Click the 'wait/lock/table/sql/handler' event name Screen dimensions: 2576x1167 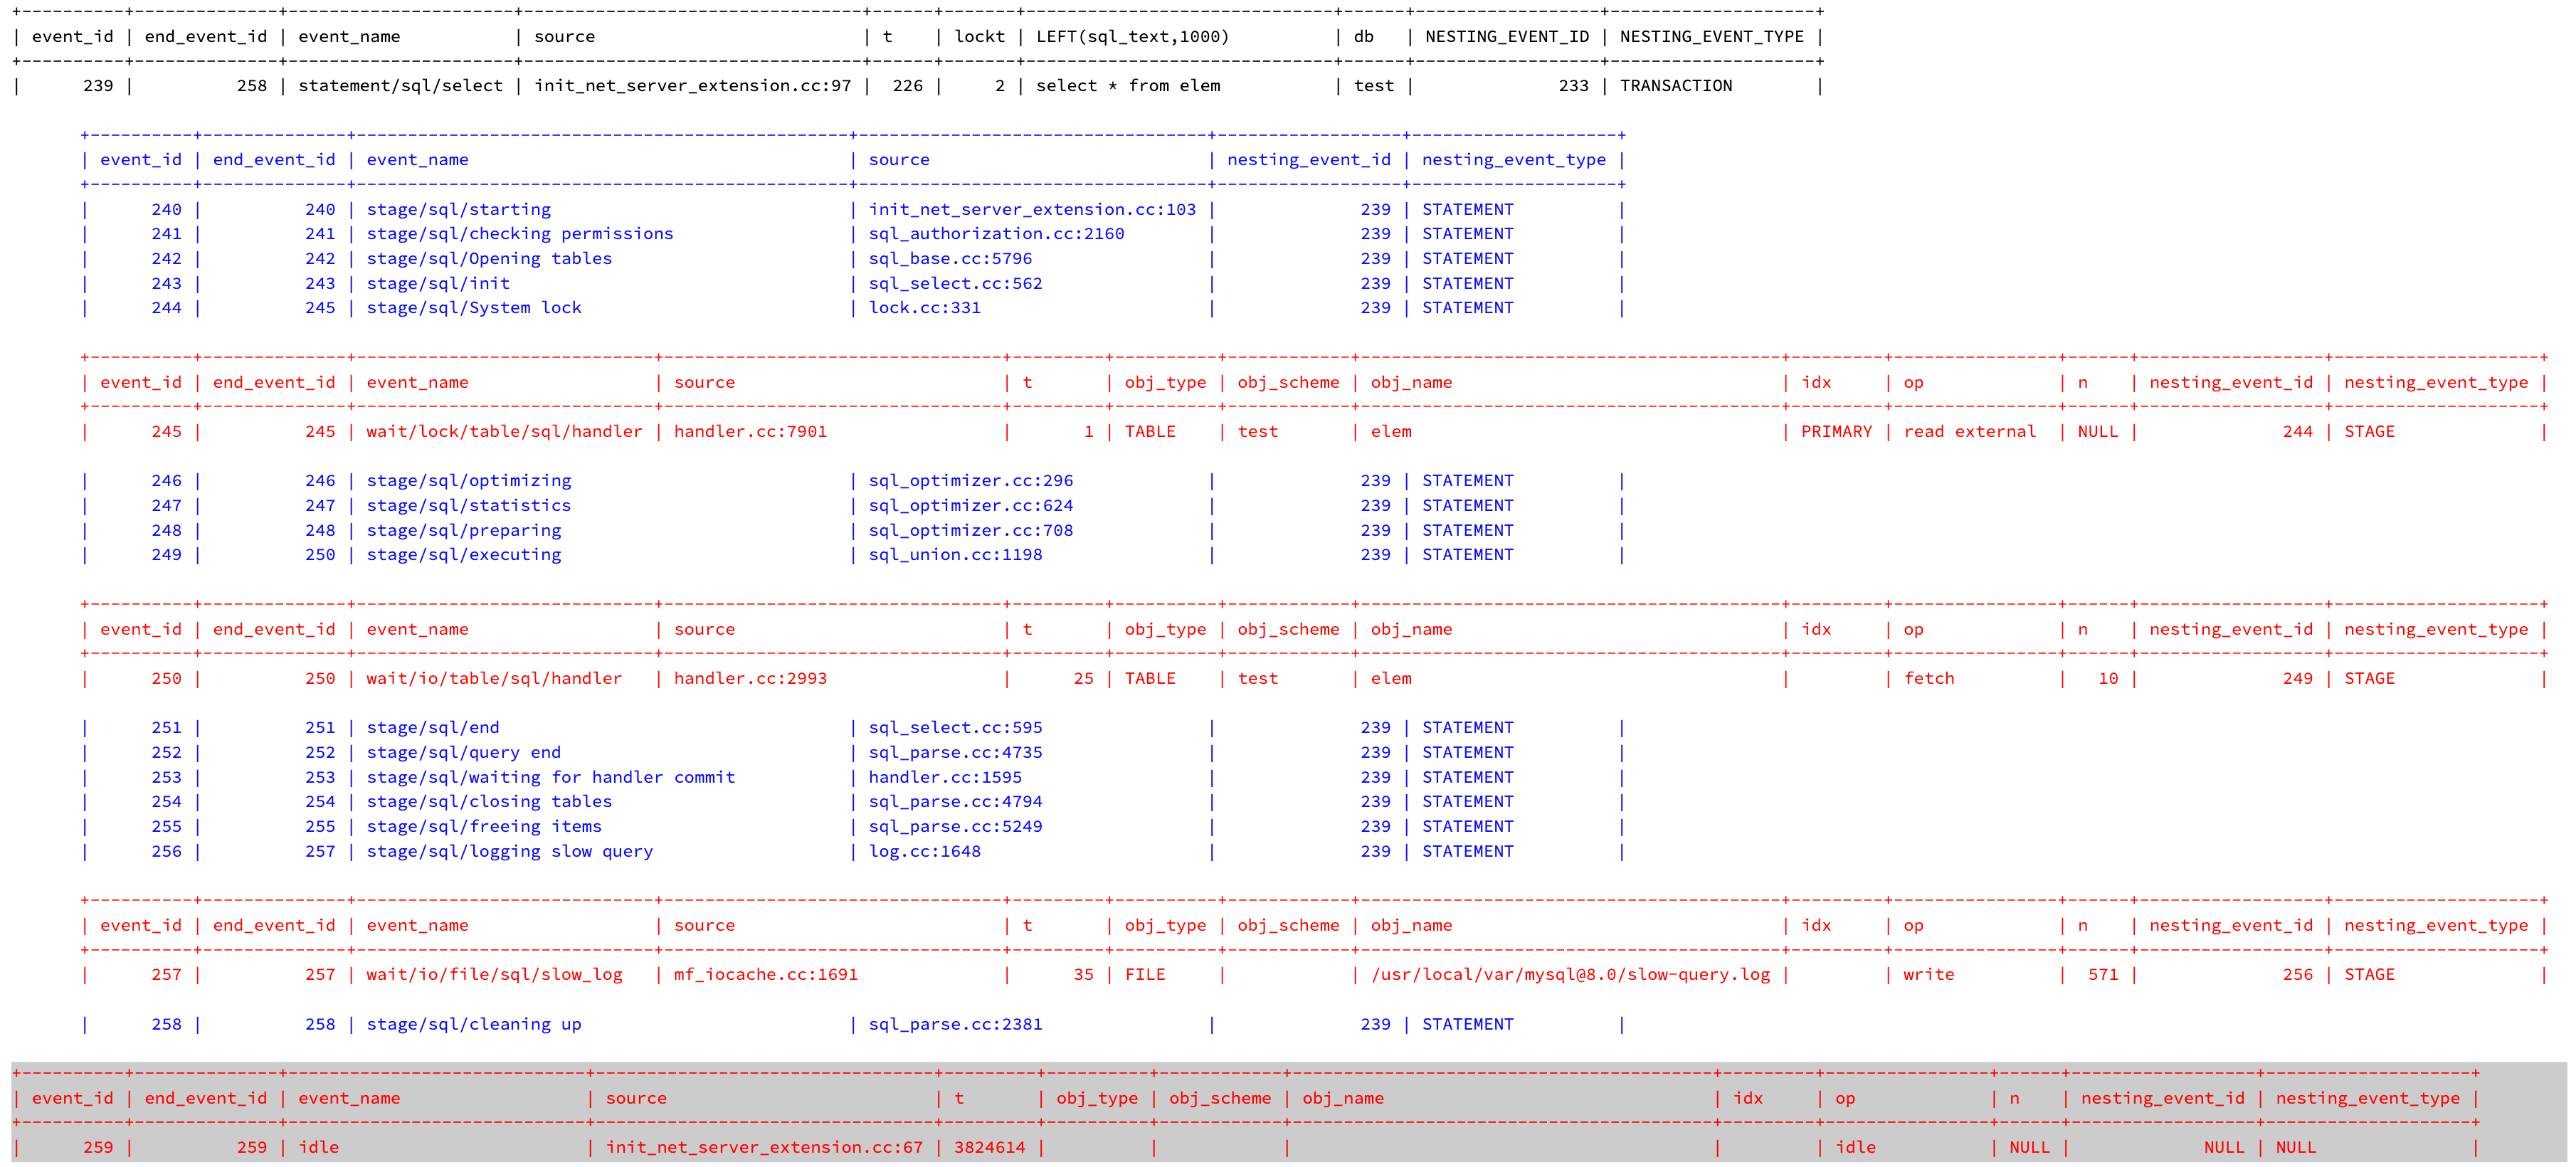[504, 432]
